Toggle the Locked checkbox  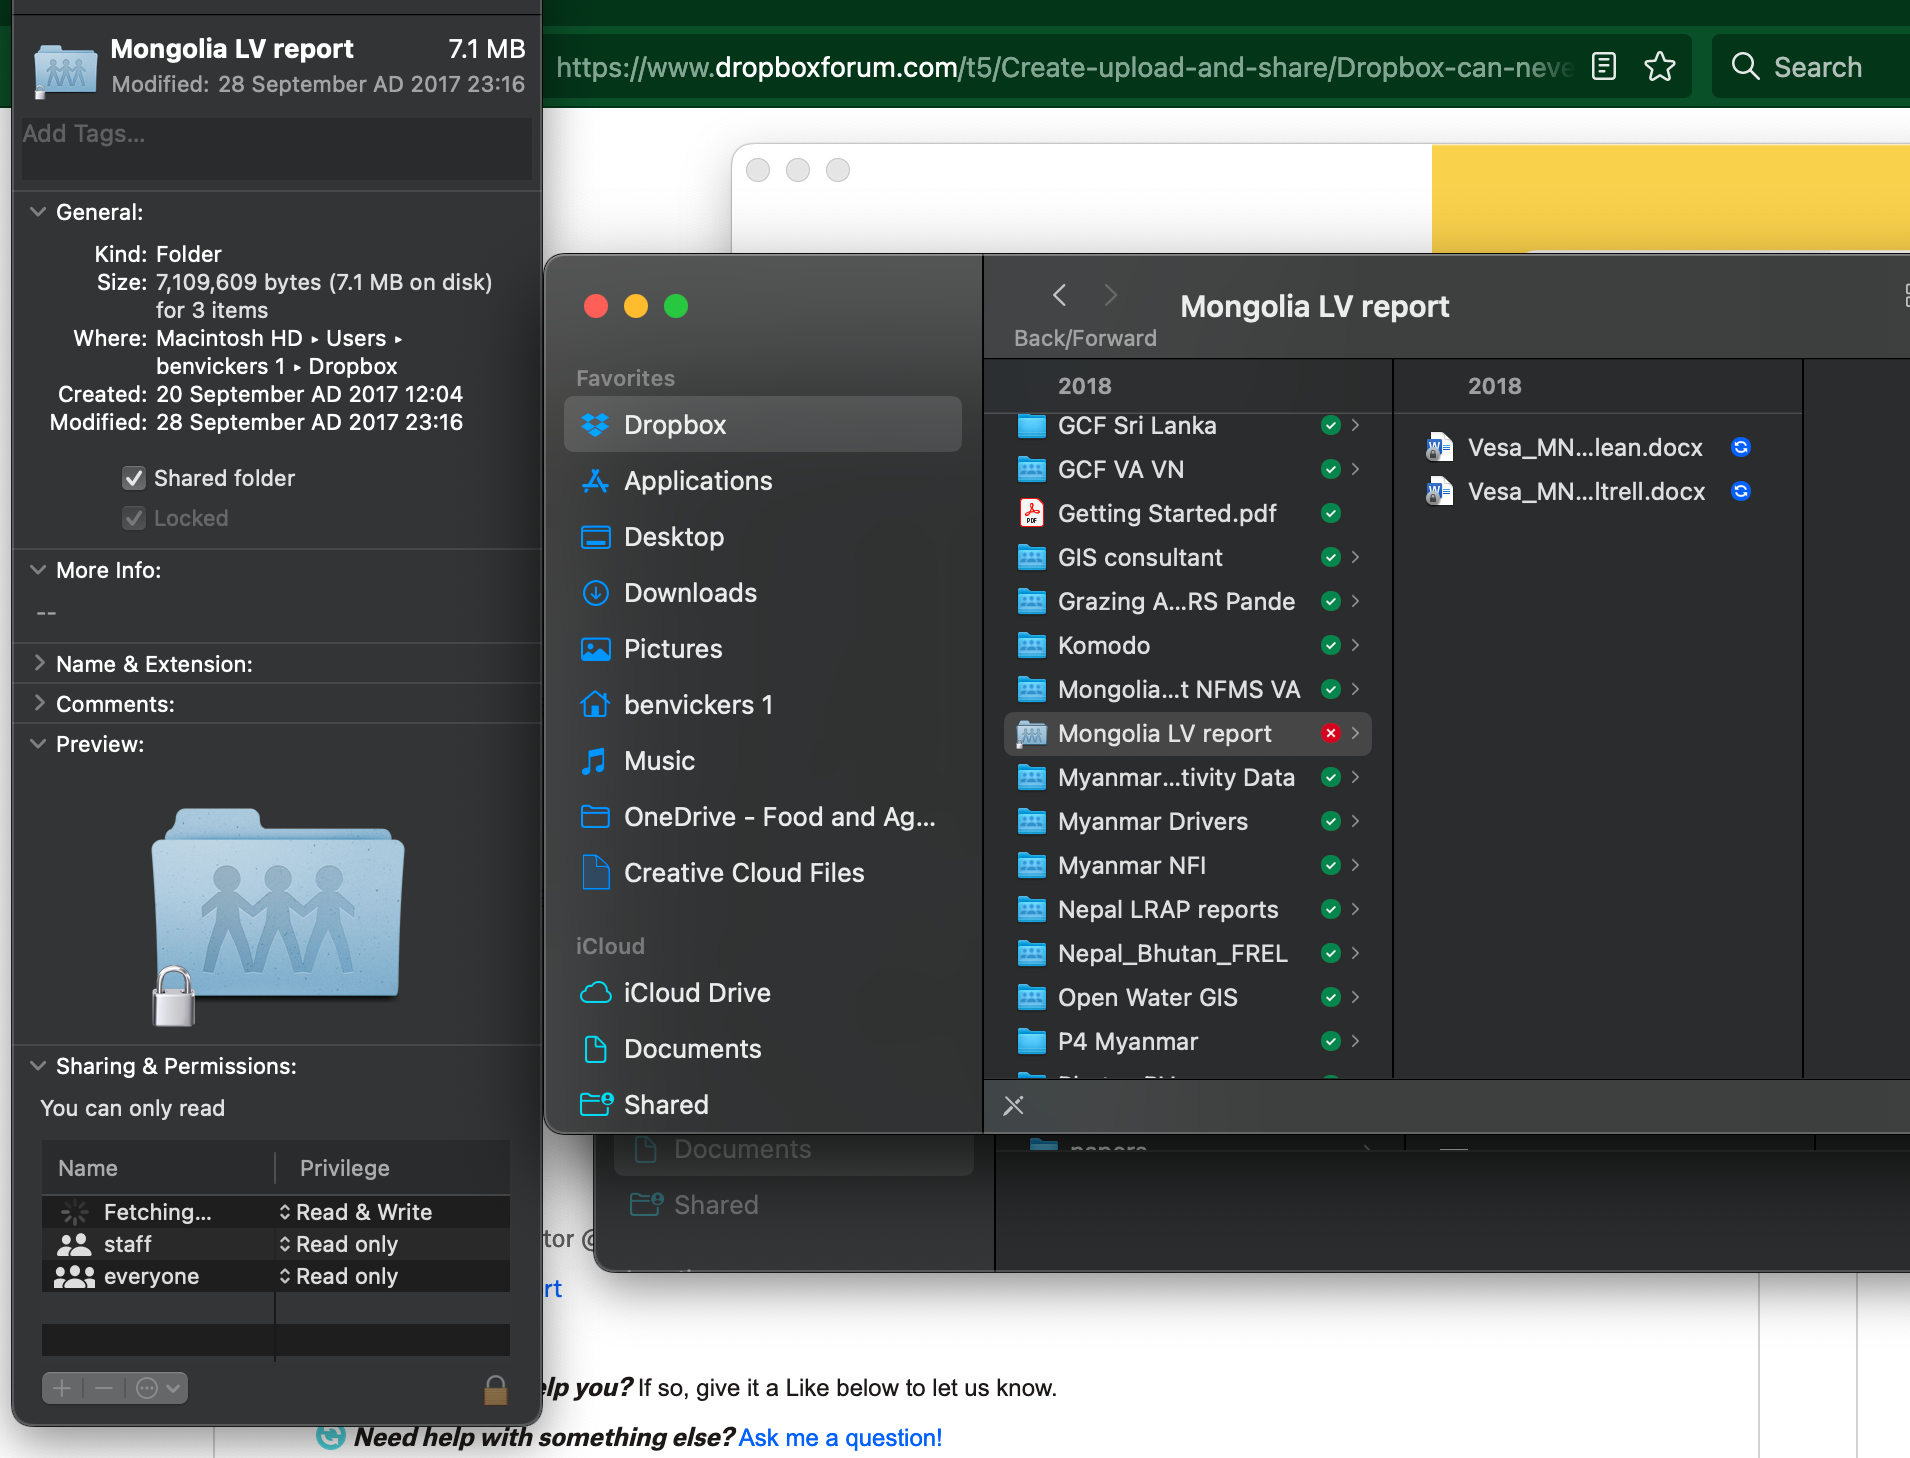(x=134, y=518)
